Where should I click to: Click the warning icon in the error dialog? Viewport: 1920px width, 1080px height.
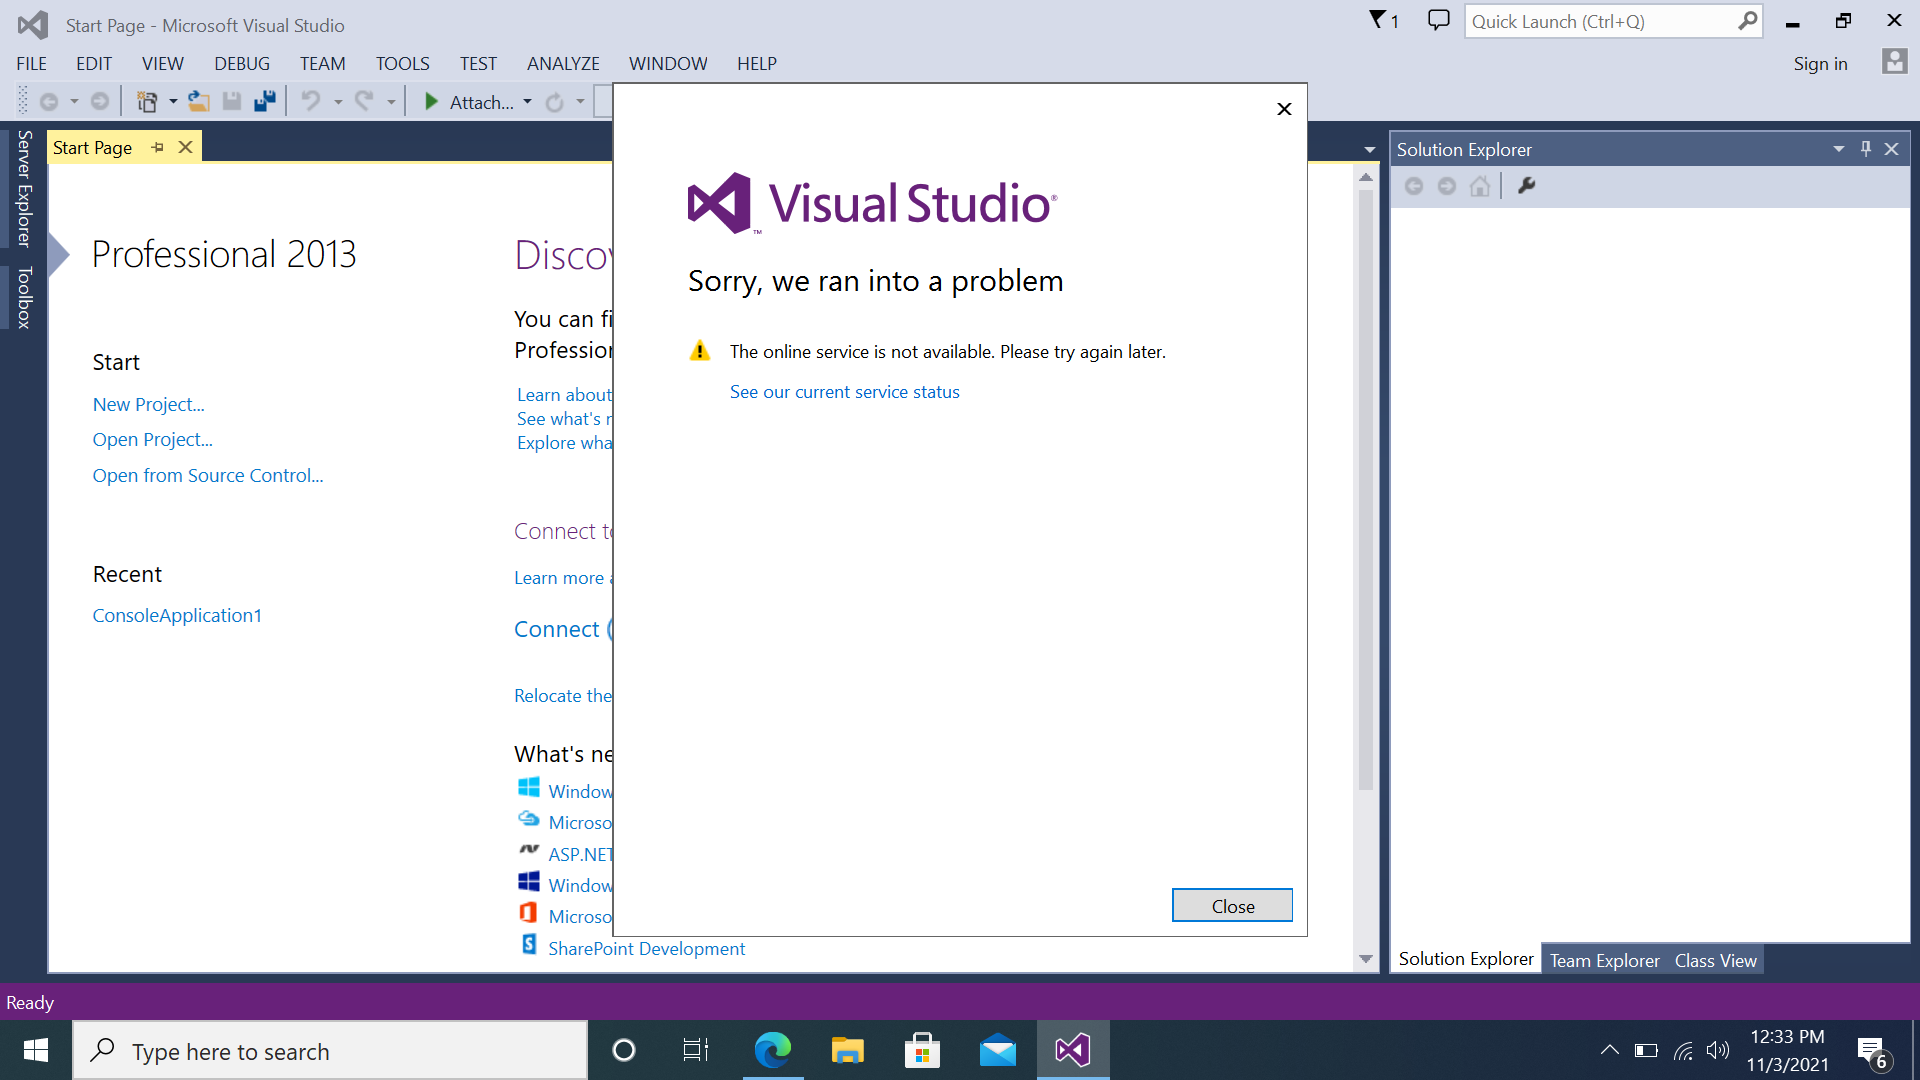point(699,351)
